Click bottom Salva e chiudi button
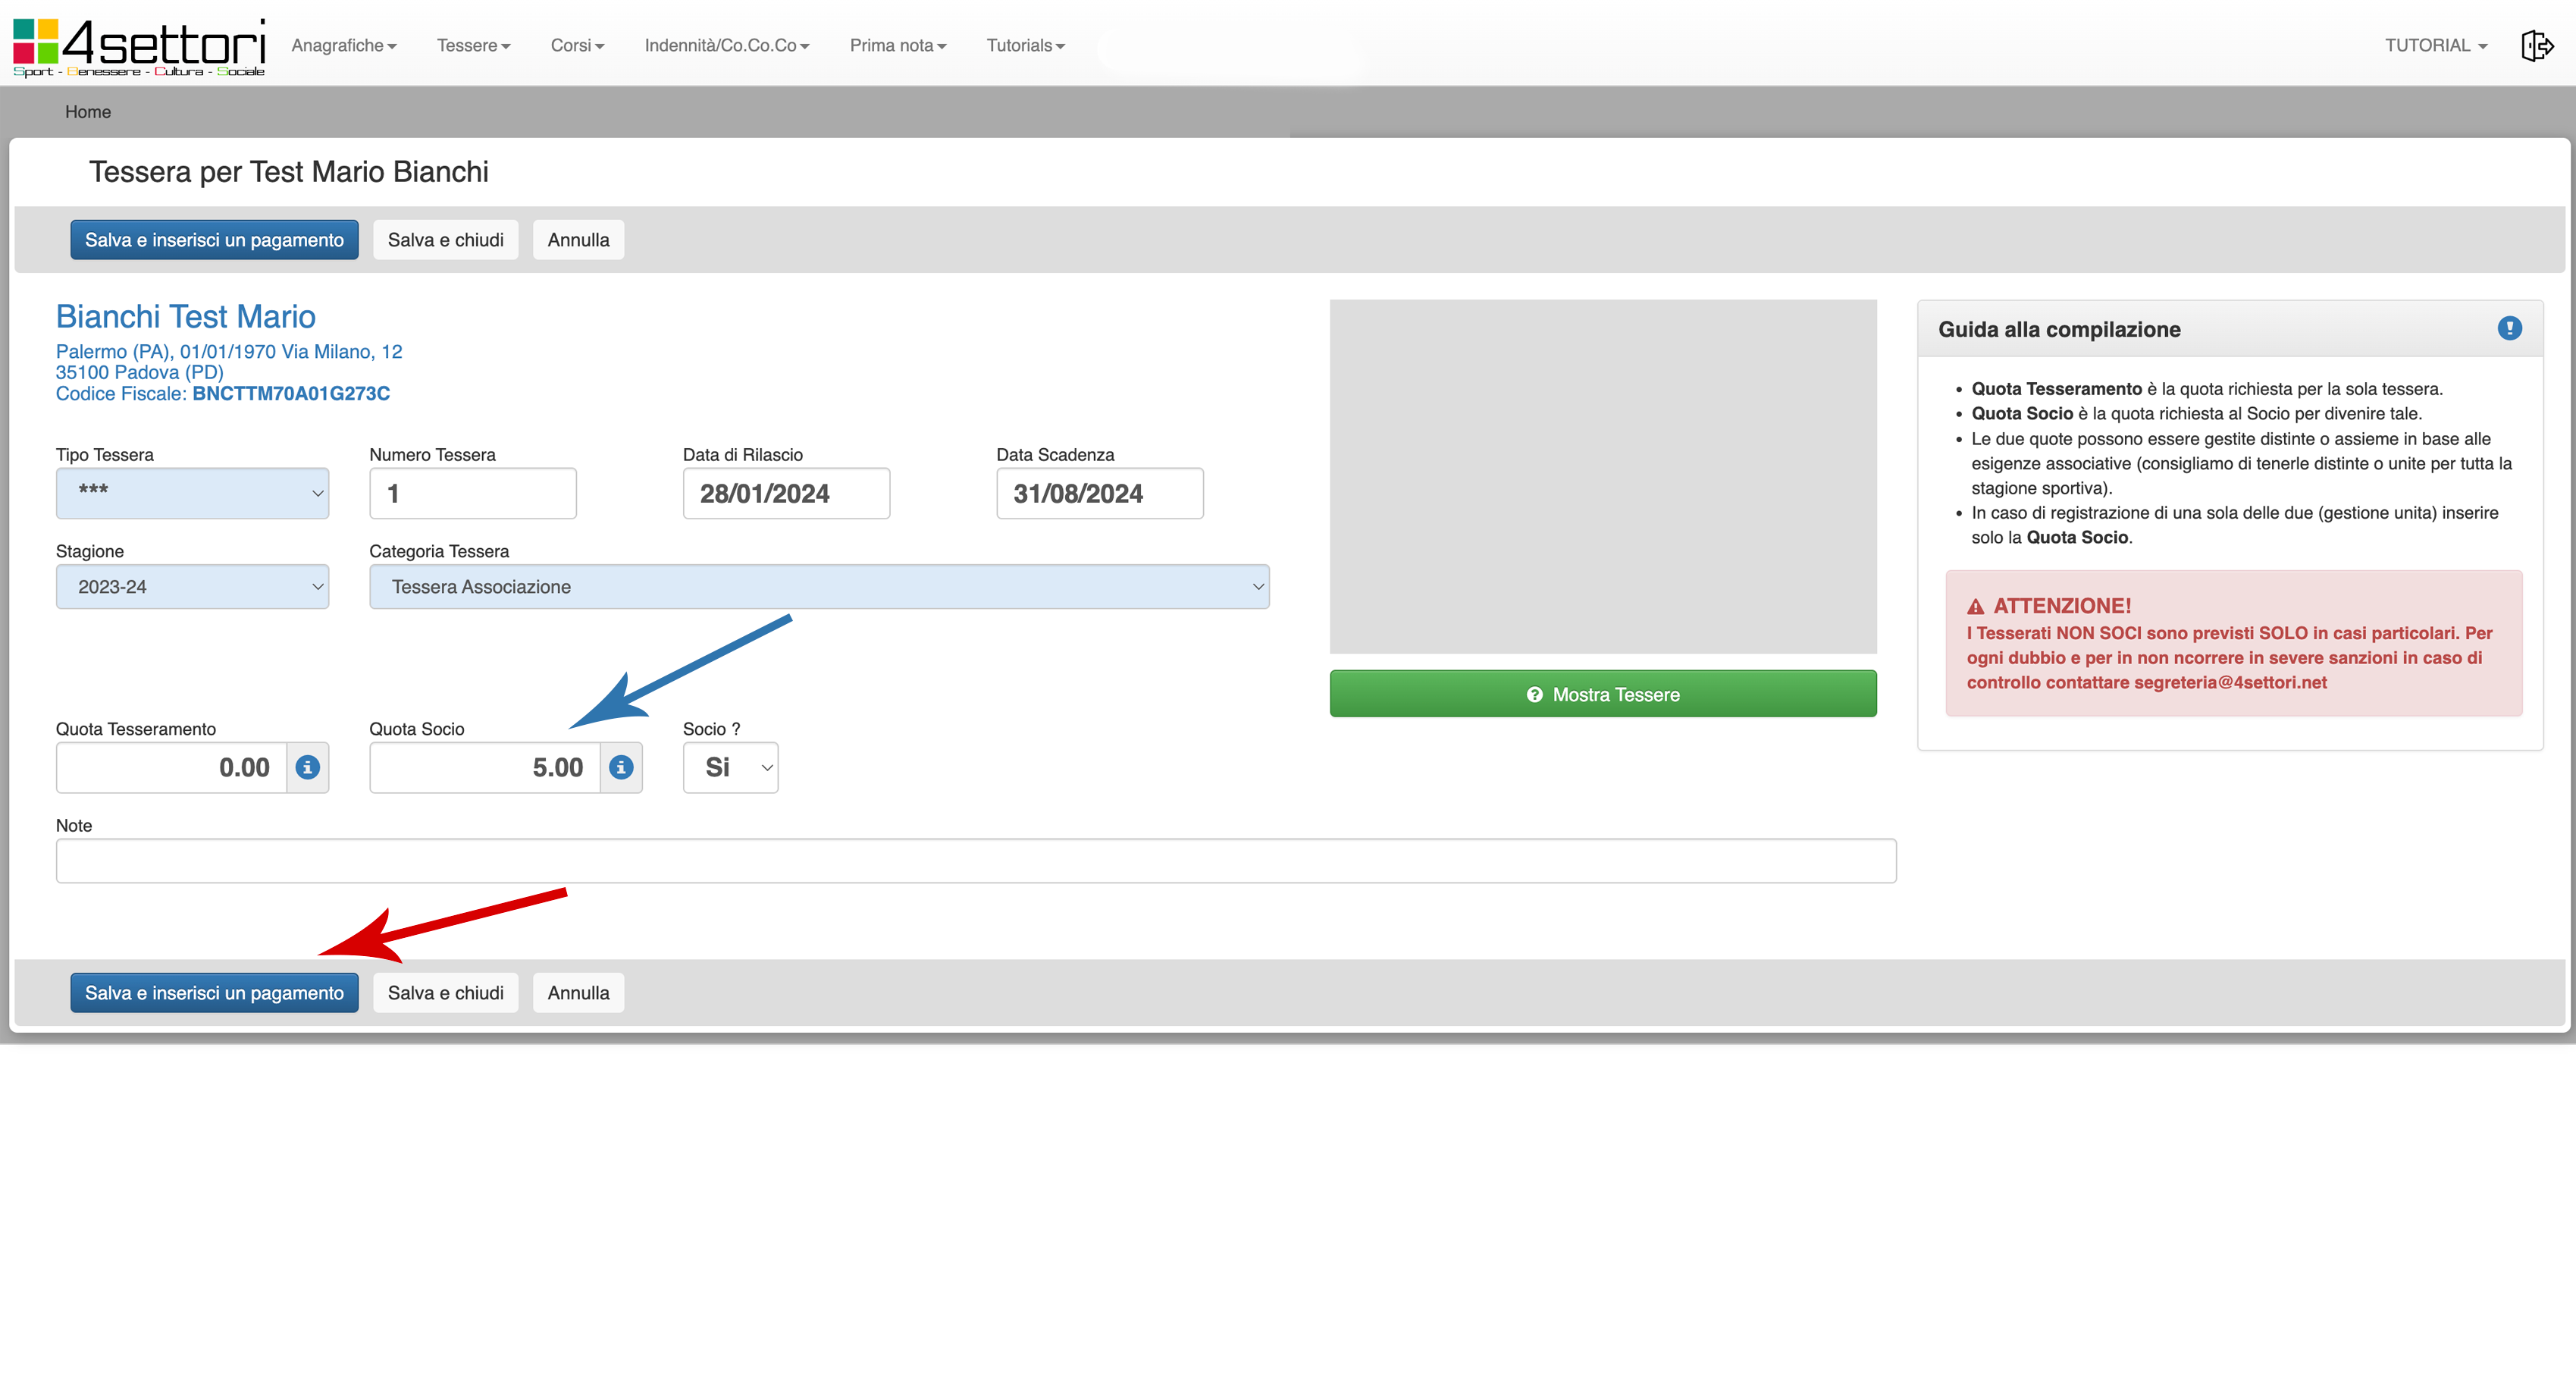Image resolution: width=2576 pixels, height=1383 pixels. click(x=445, y=993)
